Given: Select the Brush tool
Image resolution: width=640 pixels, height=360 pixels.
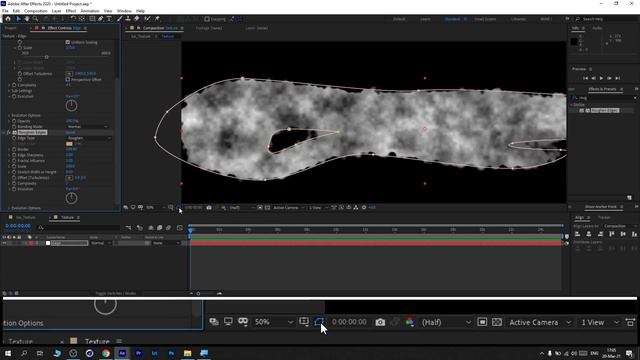Looking at the screenshot, I should coord(120,19).
